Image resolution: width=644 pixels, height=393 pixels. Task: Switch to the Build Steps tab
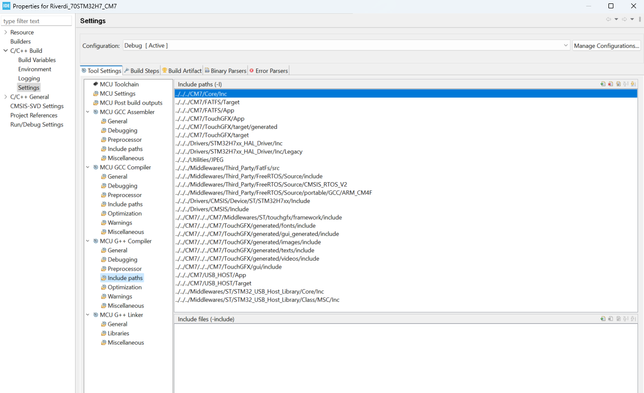pos(141,71)
